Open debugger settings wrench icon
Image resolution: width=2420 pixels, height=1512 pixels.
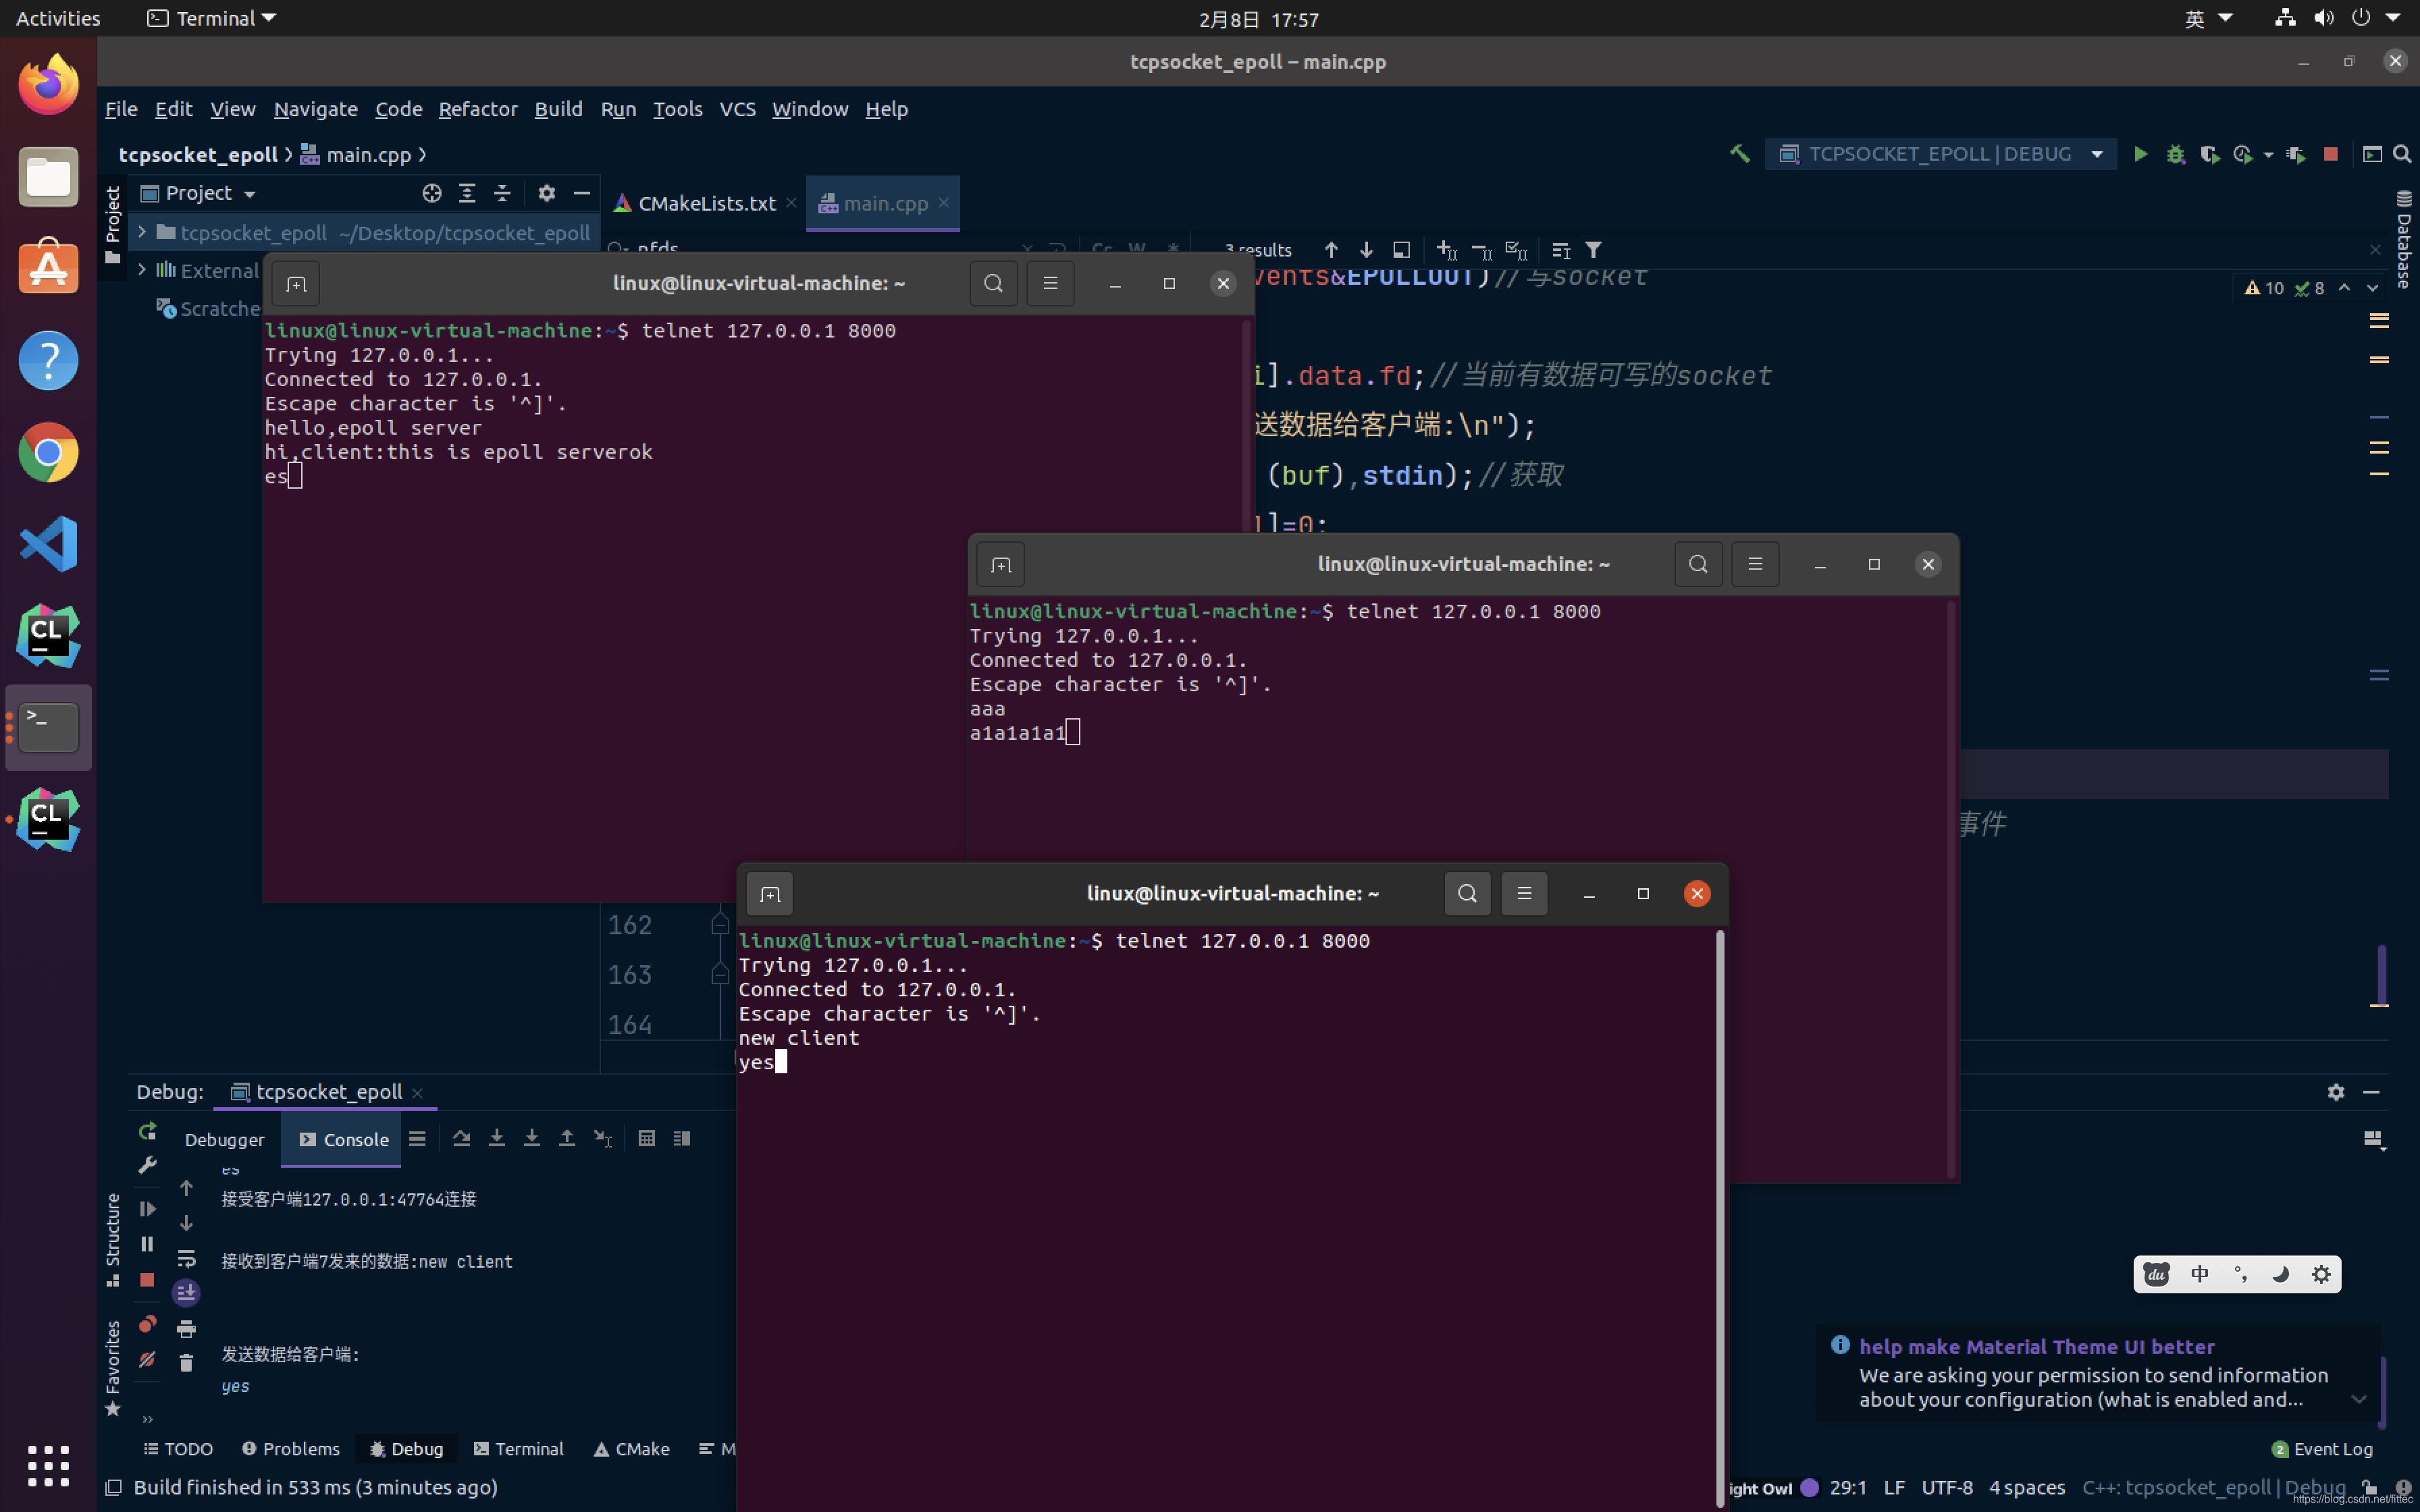tap(148, 1165)
